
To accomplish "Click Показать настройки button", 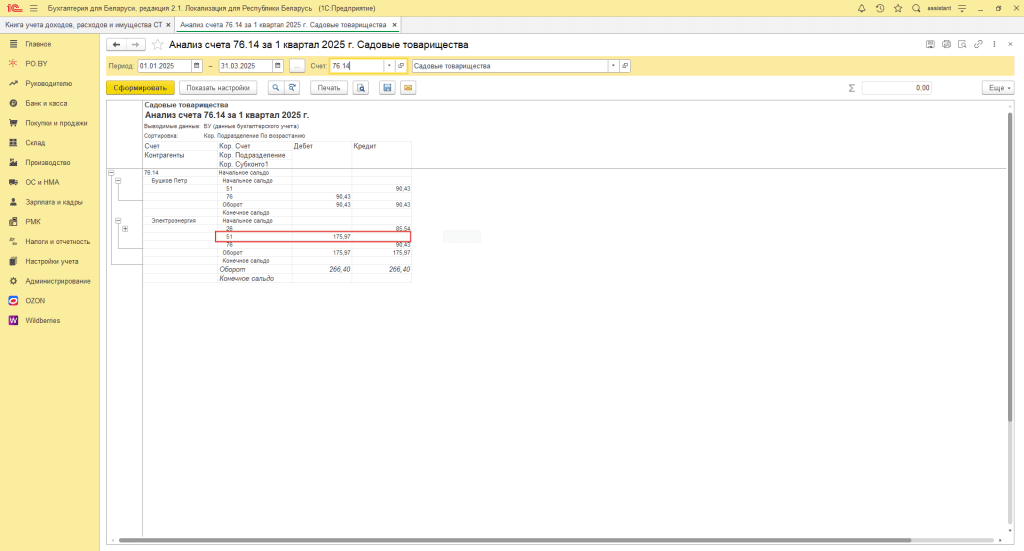I will 218,87.
